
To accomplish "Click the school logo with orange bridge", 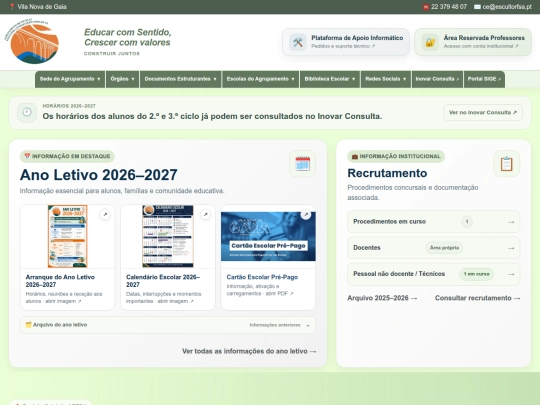I will coord(32,42).
